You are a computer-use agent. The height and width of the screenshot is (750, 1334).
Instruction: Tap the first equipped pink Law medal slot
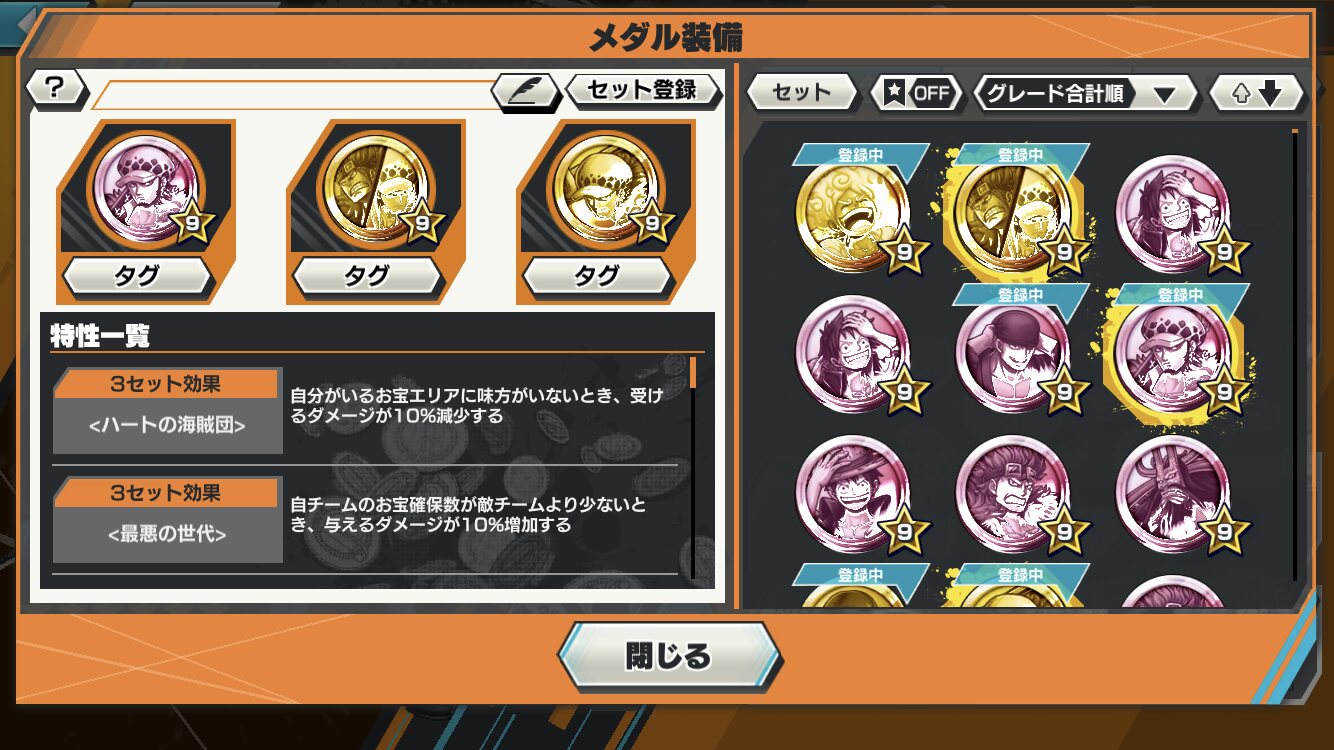(147, 189)
